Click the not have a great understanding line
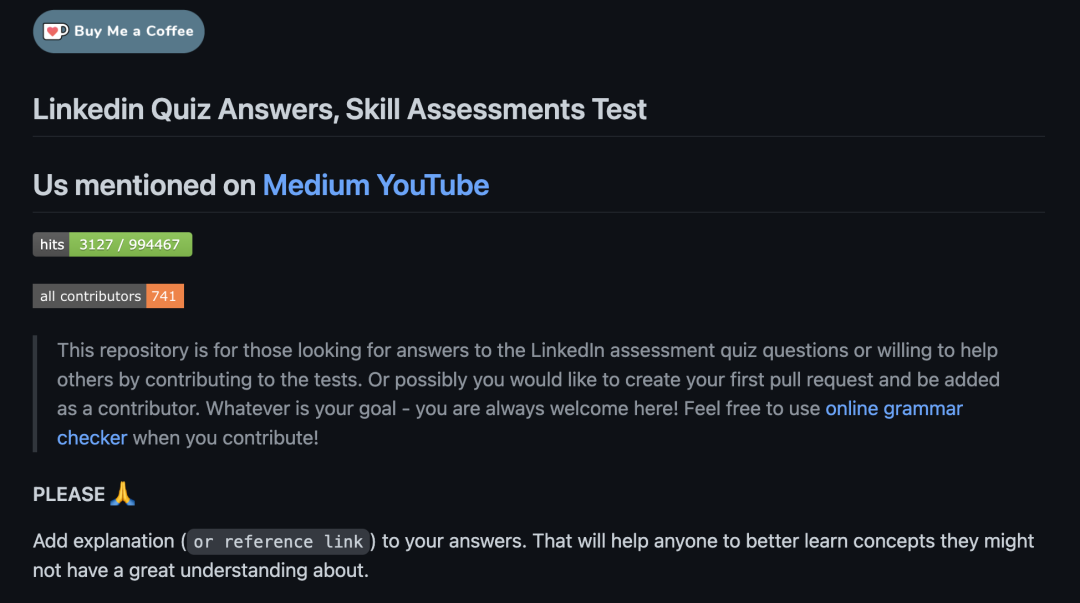Image resolution: width=1080 pixels, height=603 pixels. [x=201, y=571]
